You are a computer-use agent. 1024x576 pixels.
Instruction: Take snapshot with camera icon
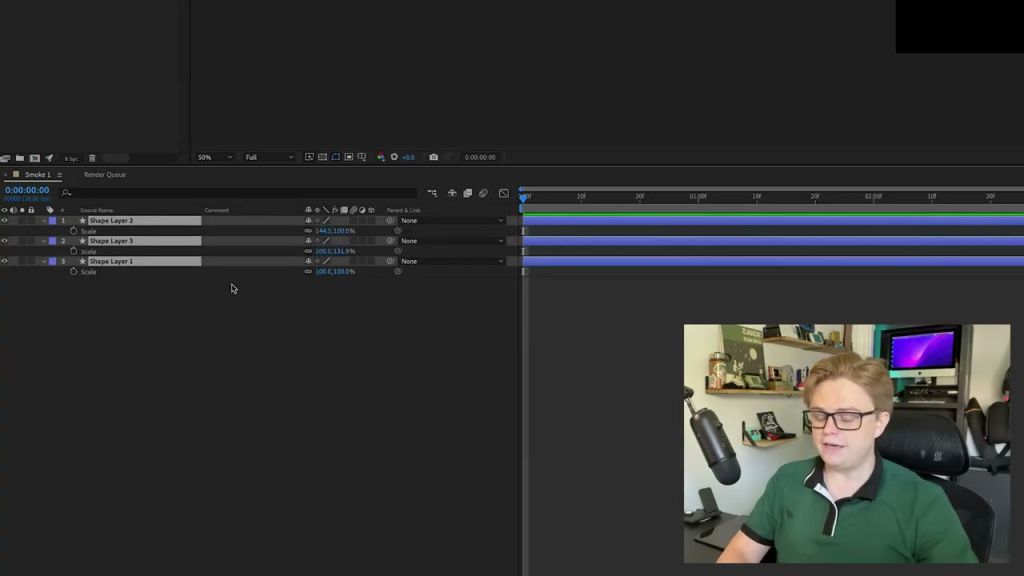(x=434, y=157)
